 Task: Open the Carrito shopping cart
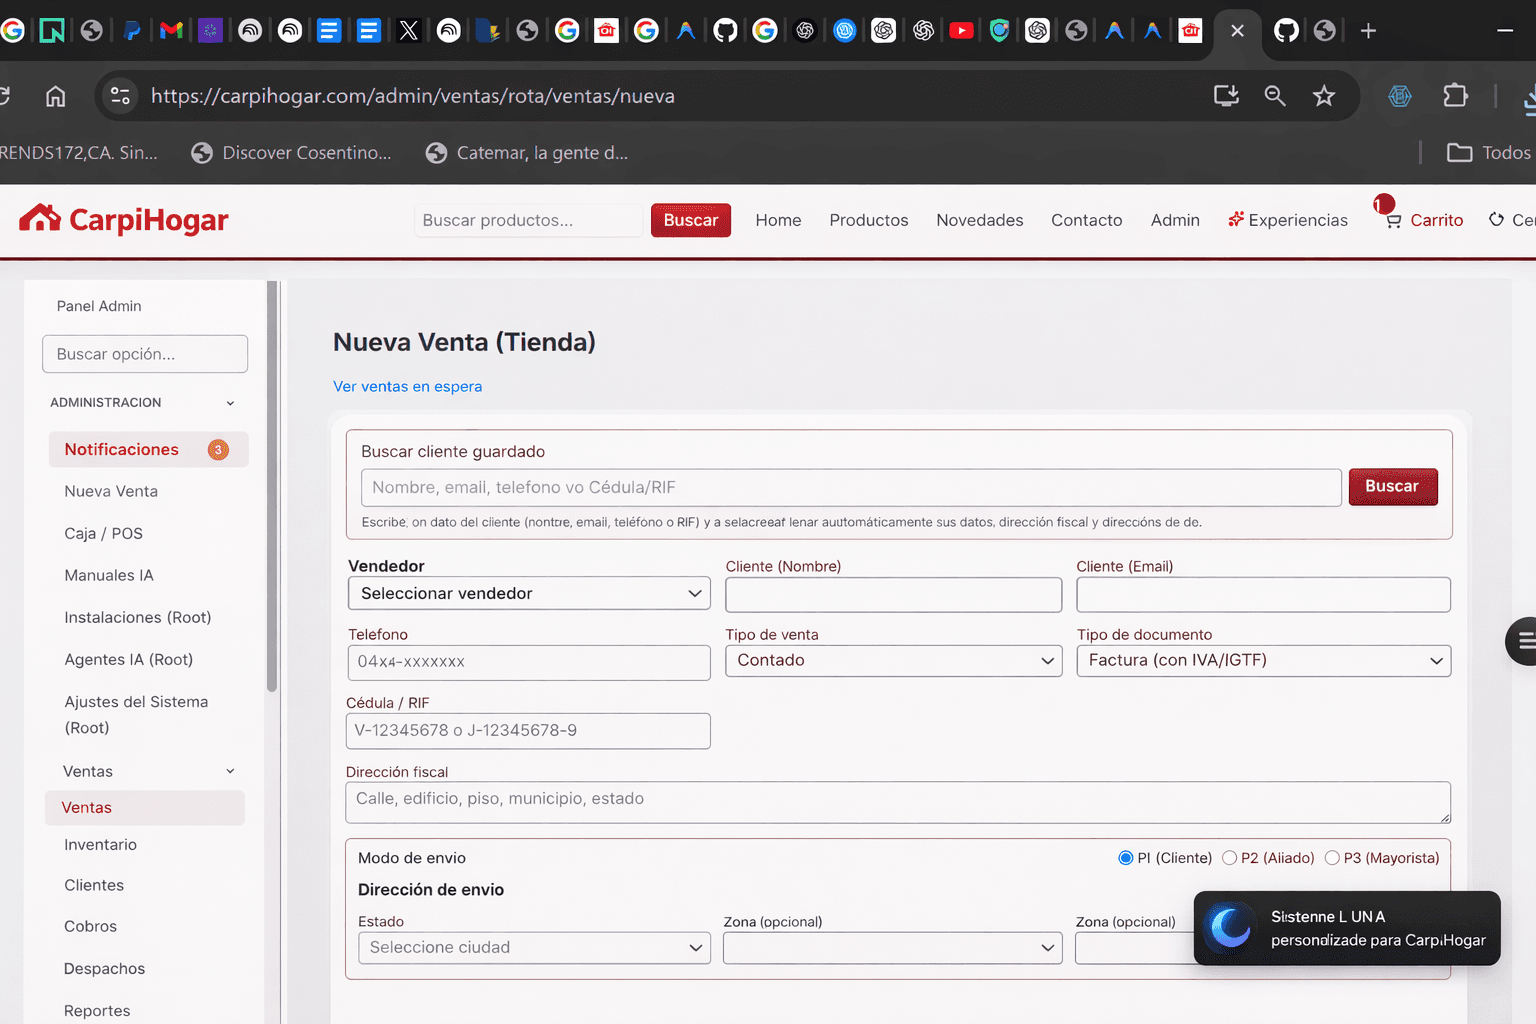(1423, 220)
